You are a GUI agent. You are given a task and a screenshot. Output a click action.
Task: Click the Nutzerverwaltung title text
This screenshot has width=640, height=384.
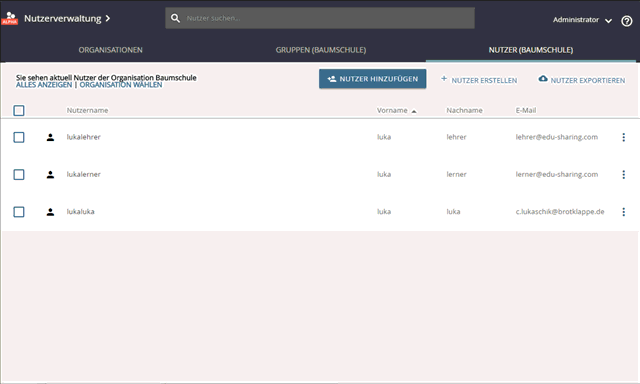click(x=62, y=18)
